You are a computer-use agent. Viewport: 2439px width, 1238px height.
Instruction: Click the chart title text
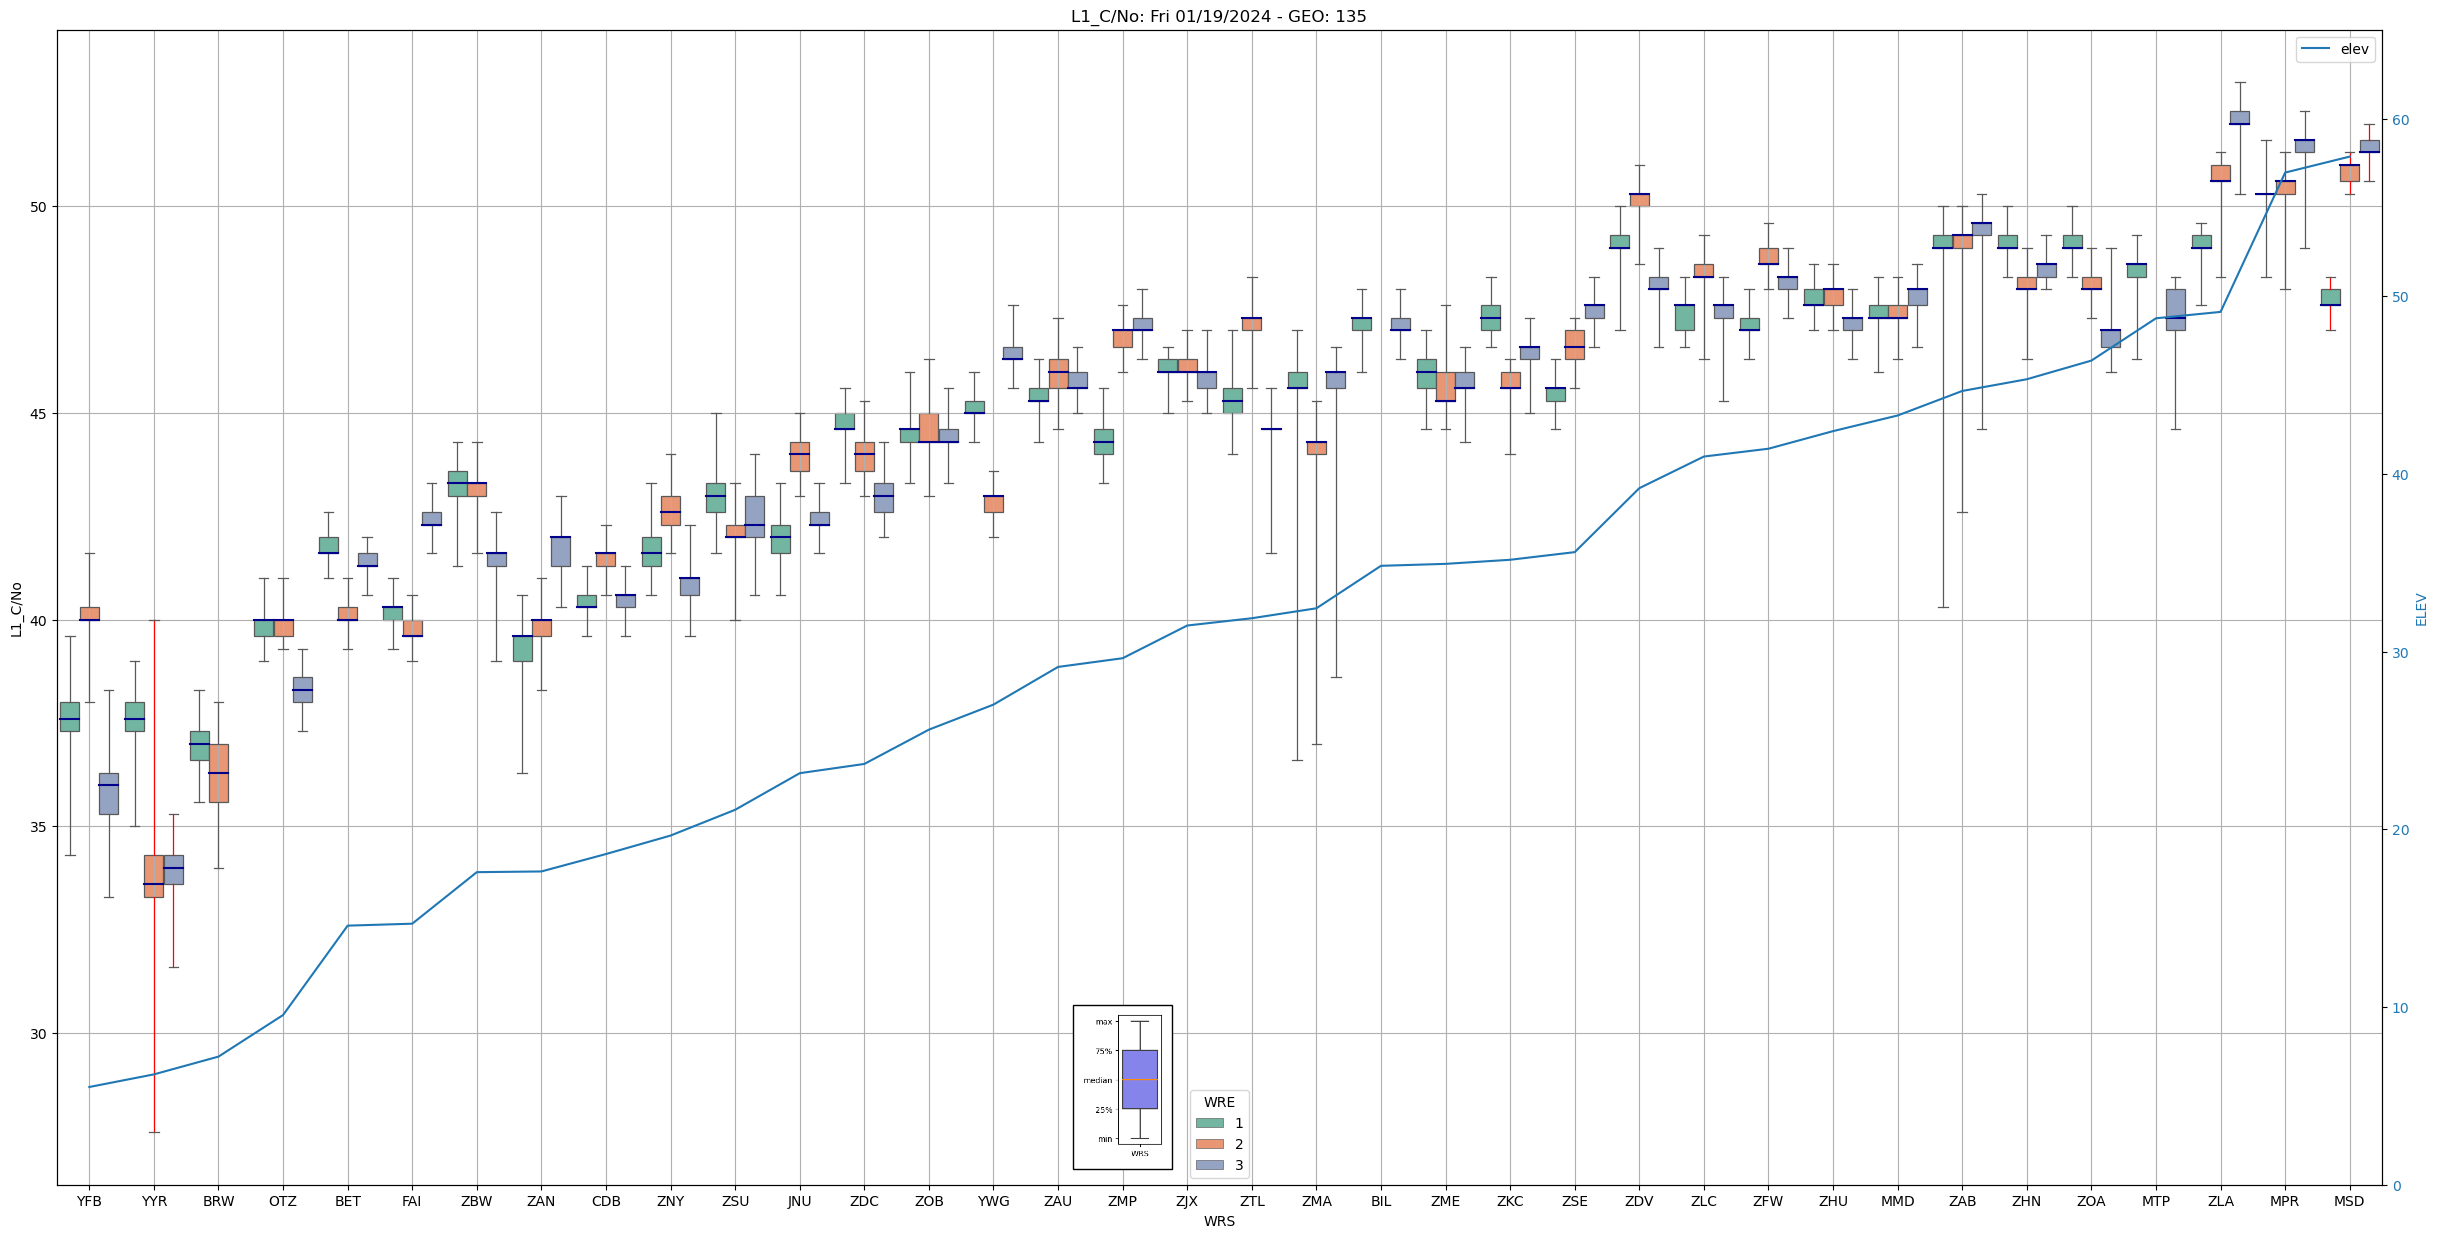[x=1218, y=16]
